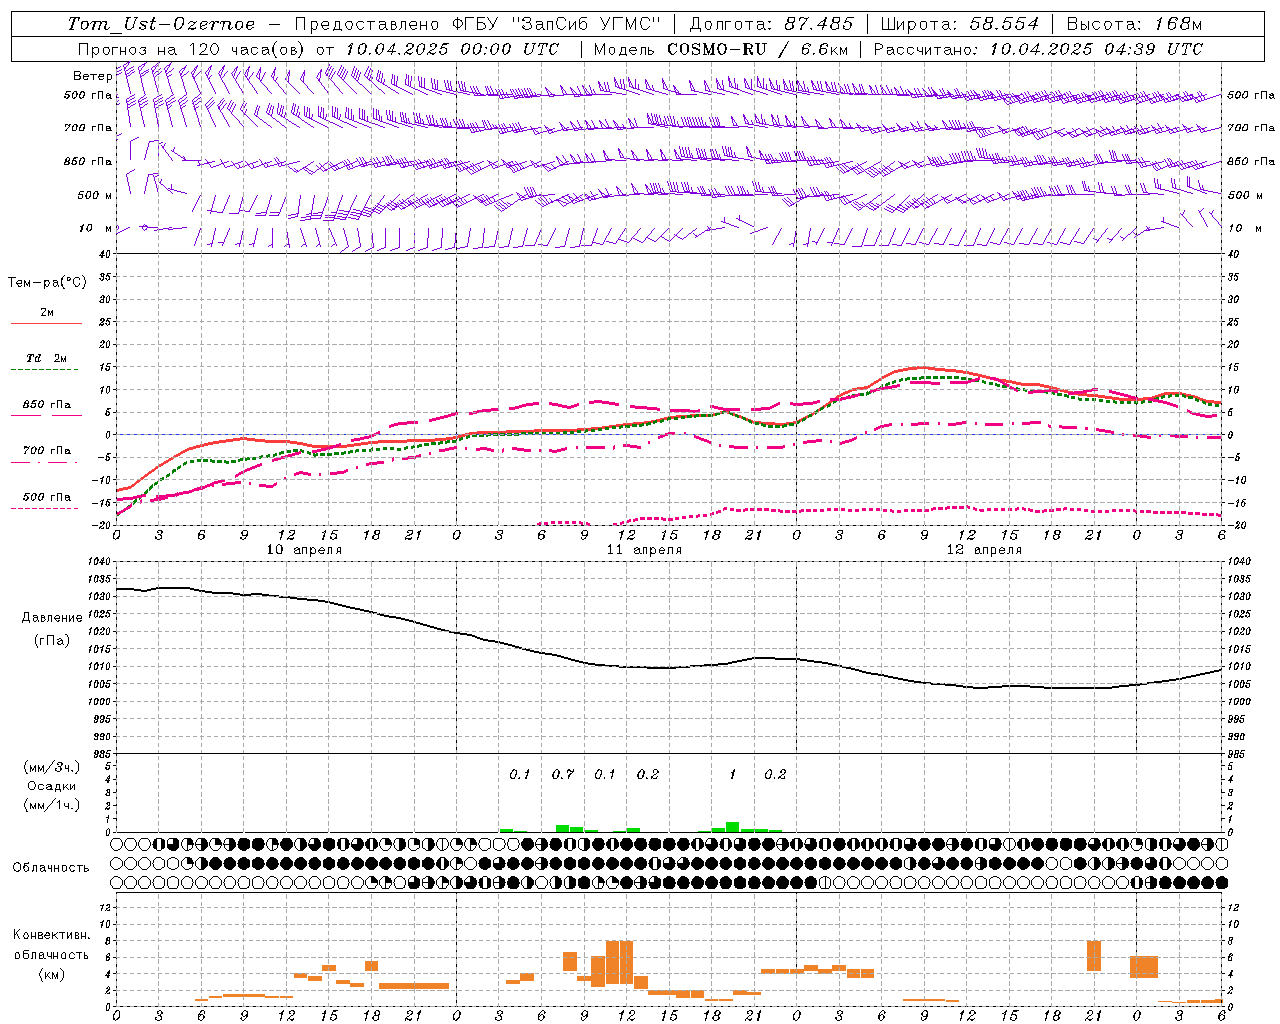Click the dotted line sample under 500 гПа temperature legend
1280x1024 pixels.
point(46,509)
